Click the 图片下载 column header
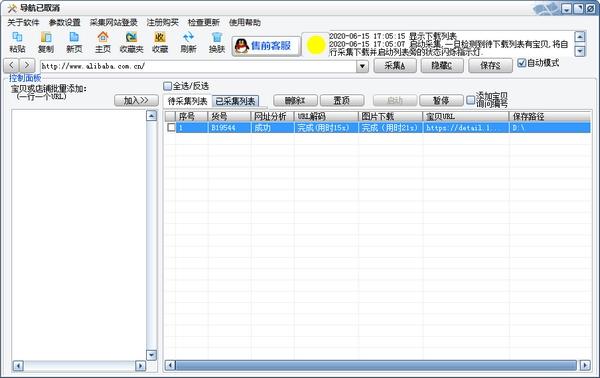 click(x=391, y=116)
